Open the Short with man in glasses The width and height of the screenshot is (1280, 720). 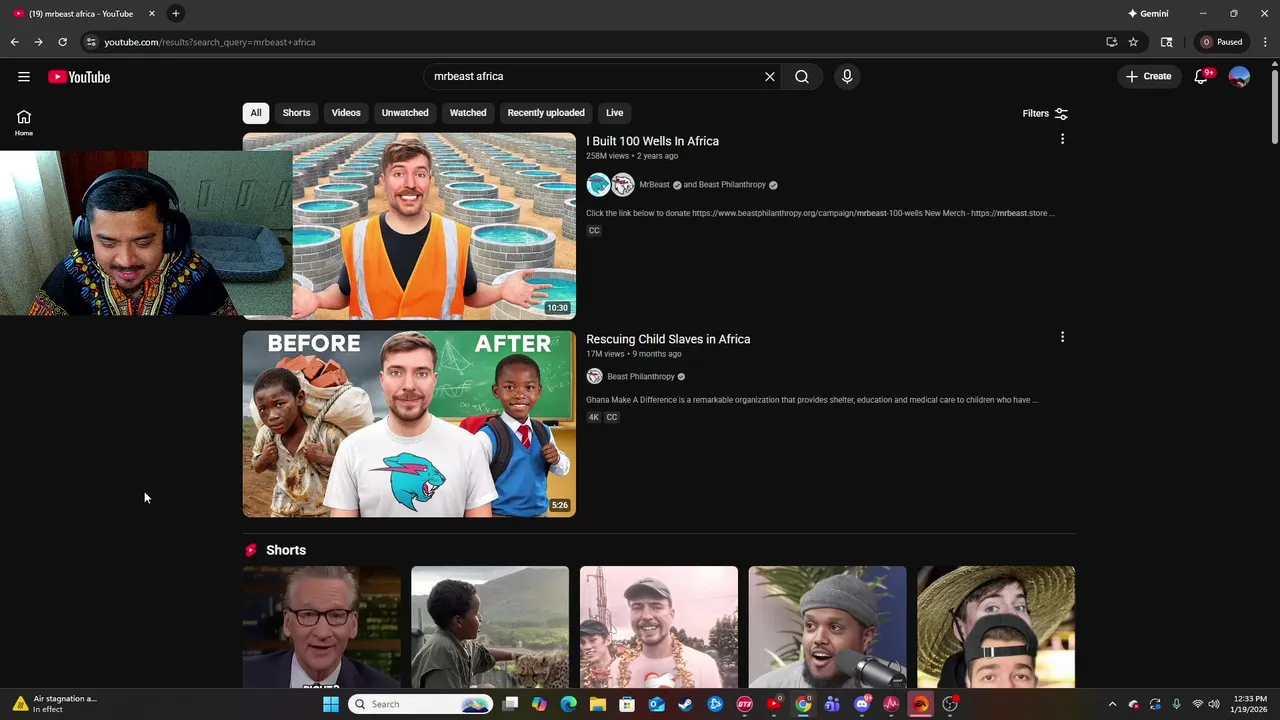point(321,627)
